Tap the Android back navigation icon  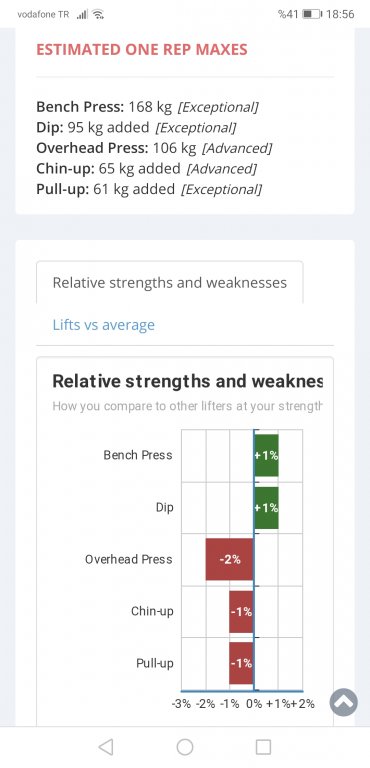[106, 747]
